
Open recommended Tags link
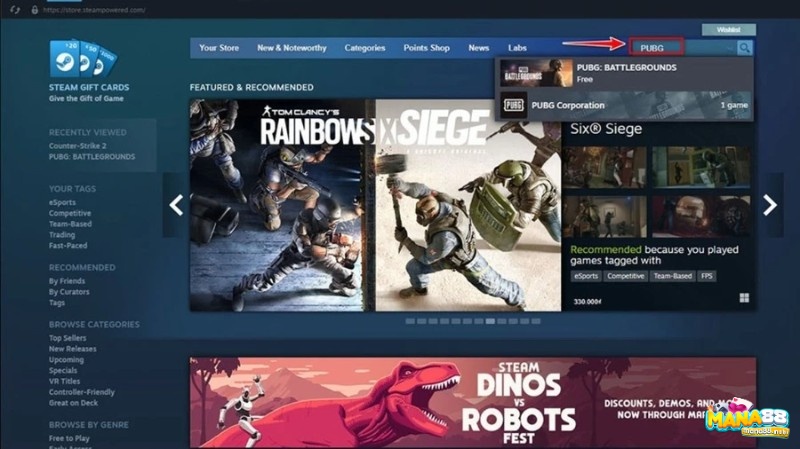57,303
